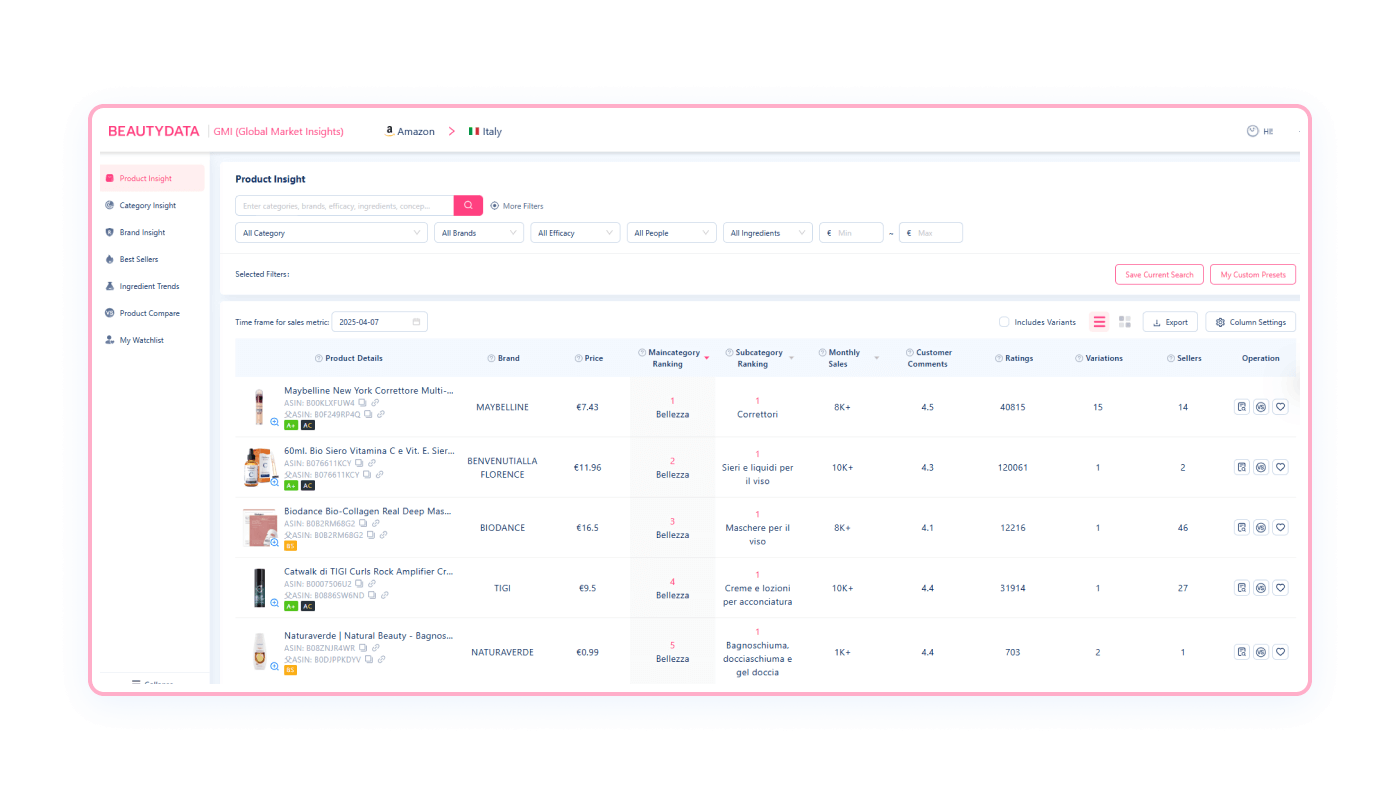The height and width of the screenshot is (800, 1400).
Task: Open the Catwalk di TIGI product title
Action: point(368,572)
